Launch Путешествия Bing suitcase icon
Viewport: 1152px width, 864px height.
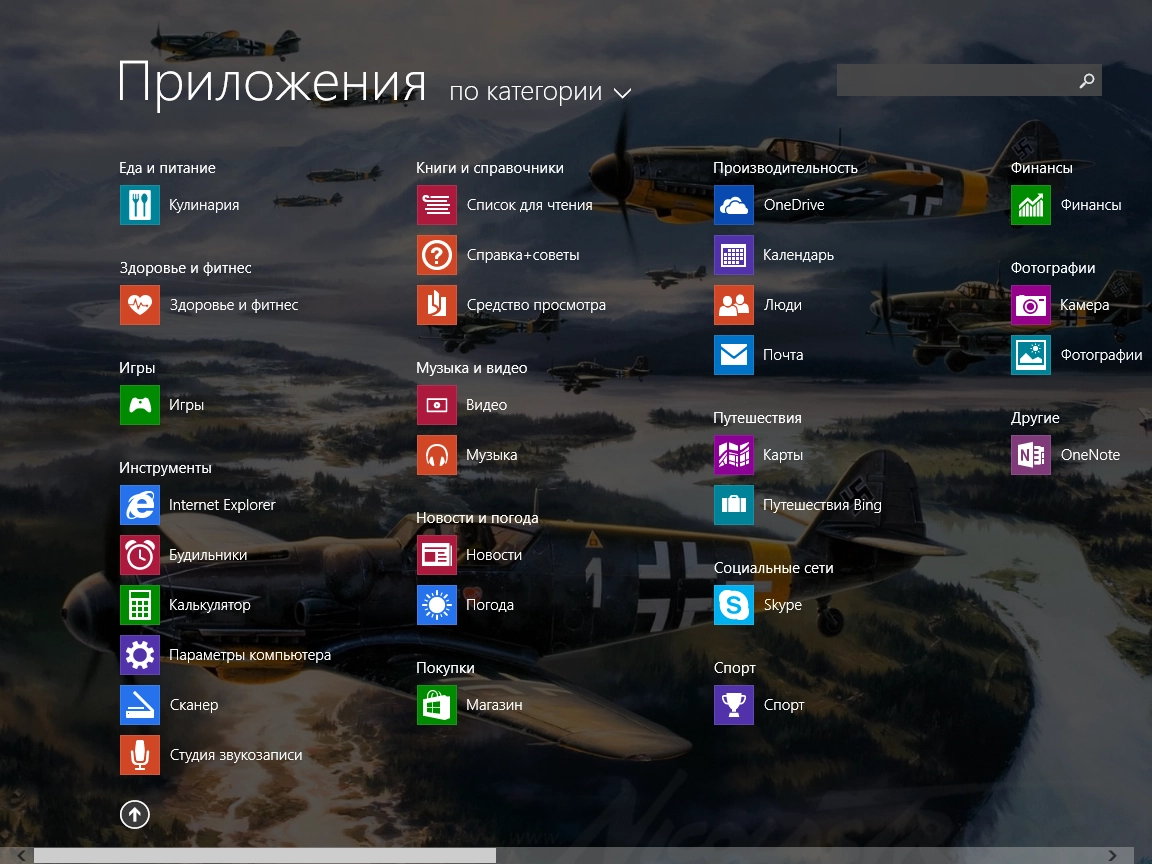coord(734,505)
